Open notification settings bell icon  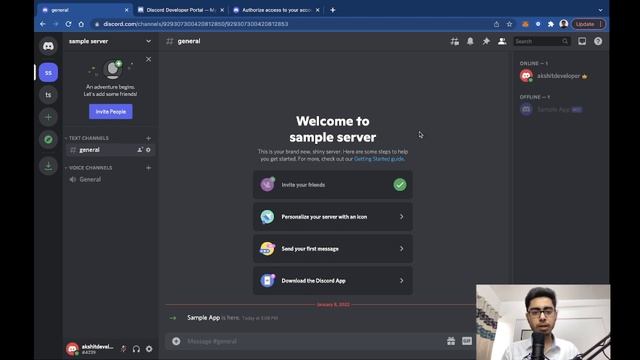470,41
